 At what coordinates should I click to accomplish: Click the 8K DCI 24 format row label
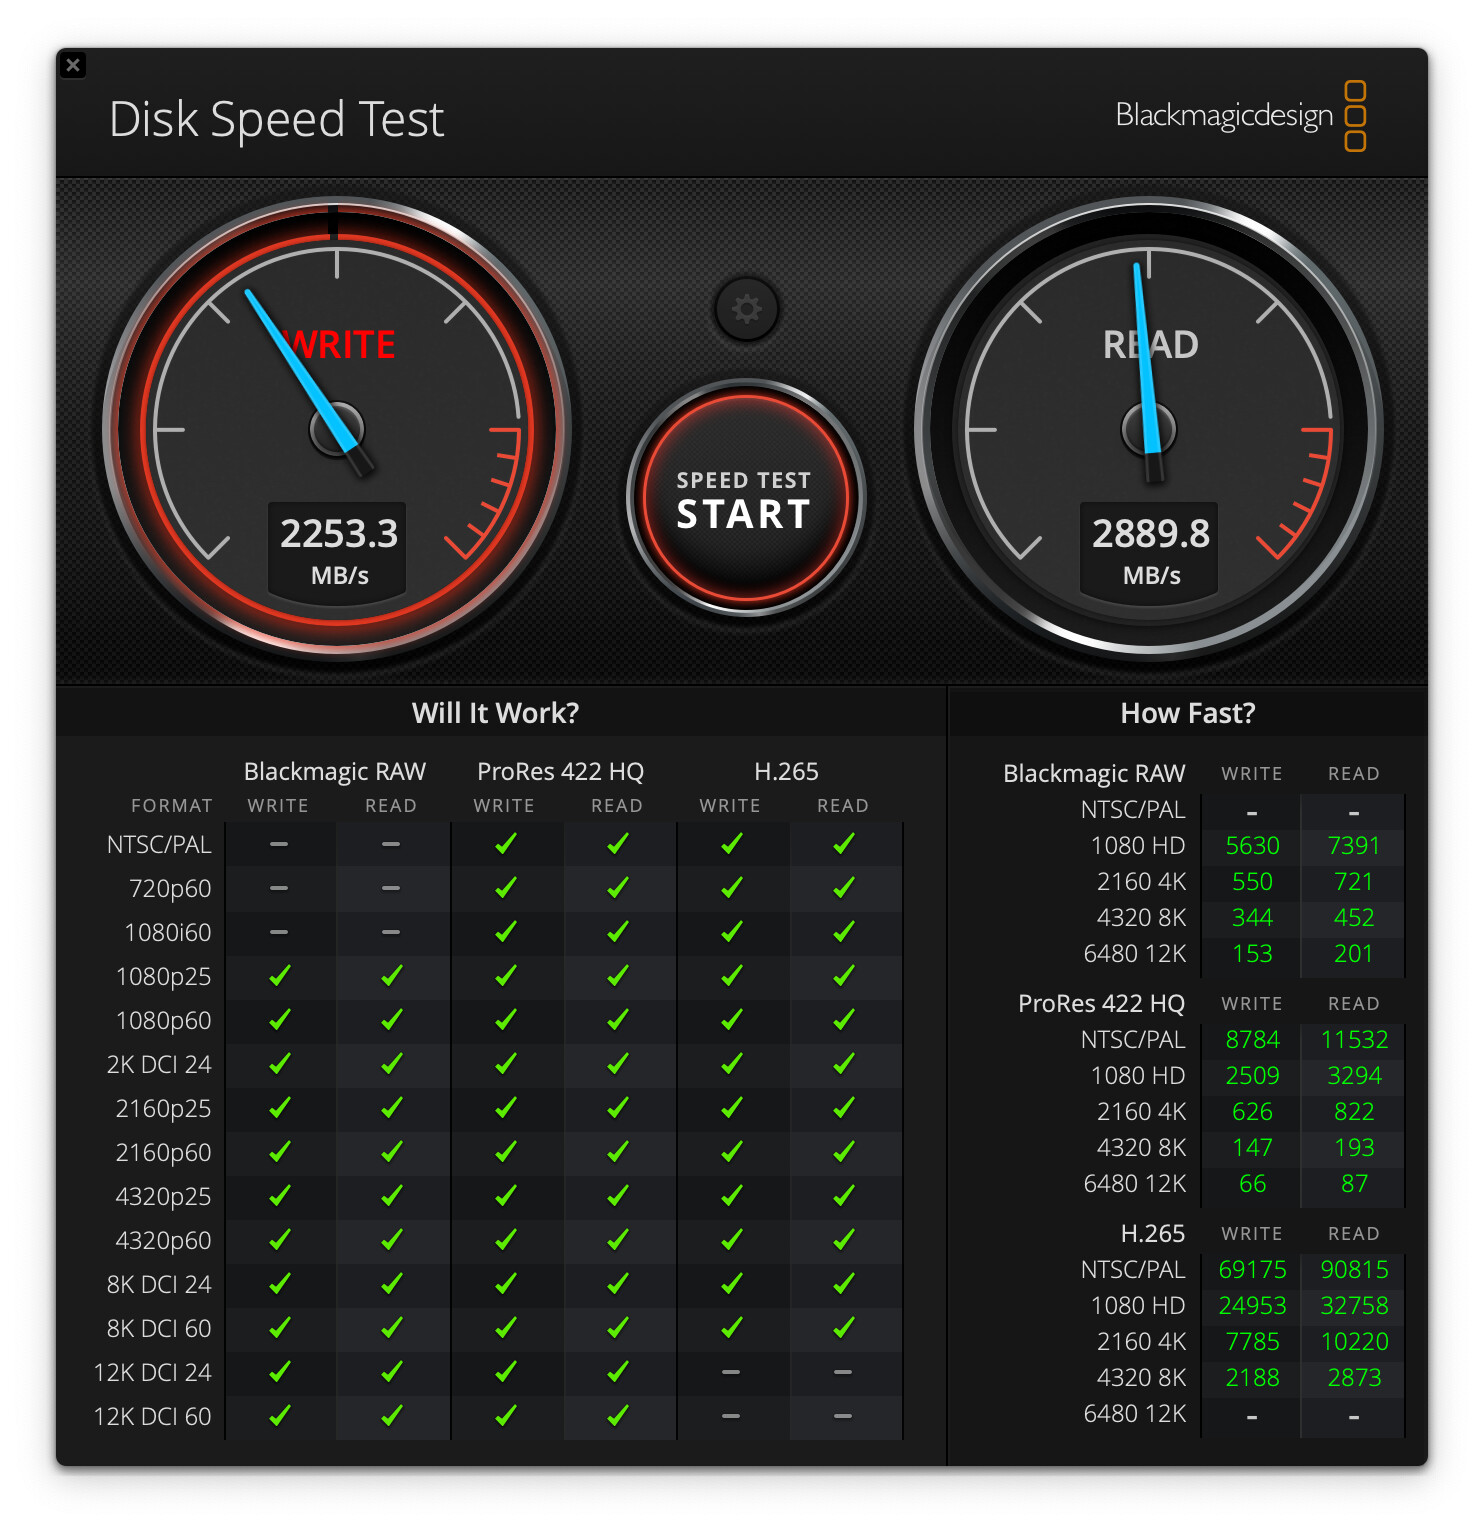click(x=159, y=1285)
